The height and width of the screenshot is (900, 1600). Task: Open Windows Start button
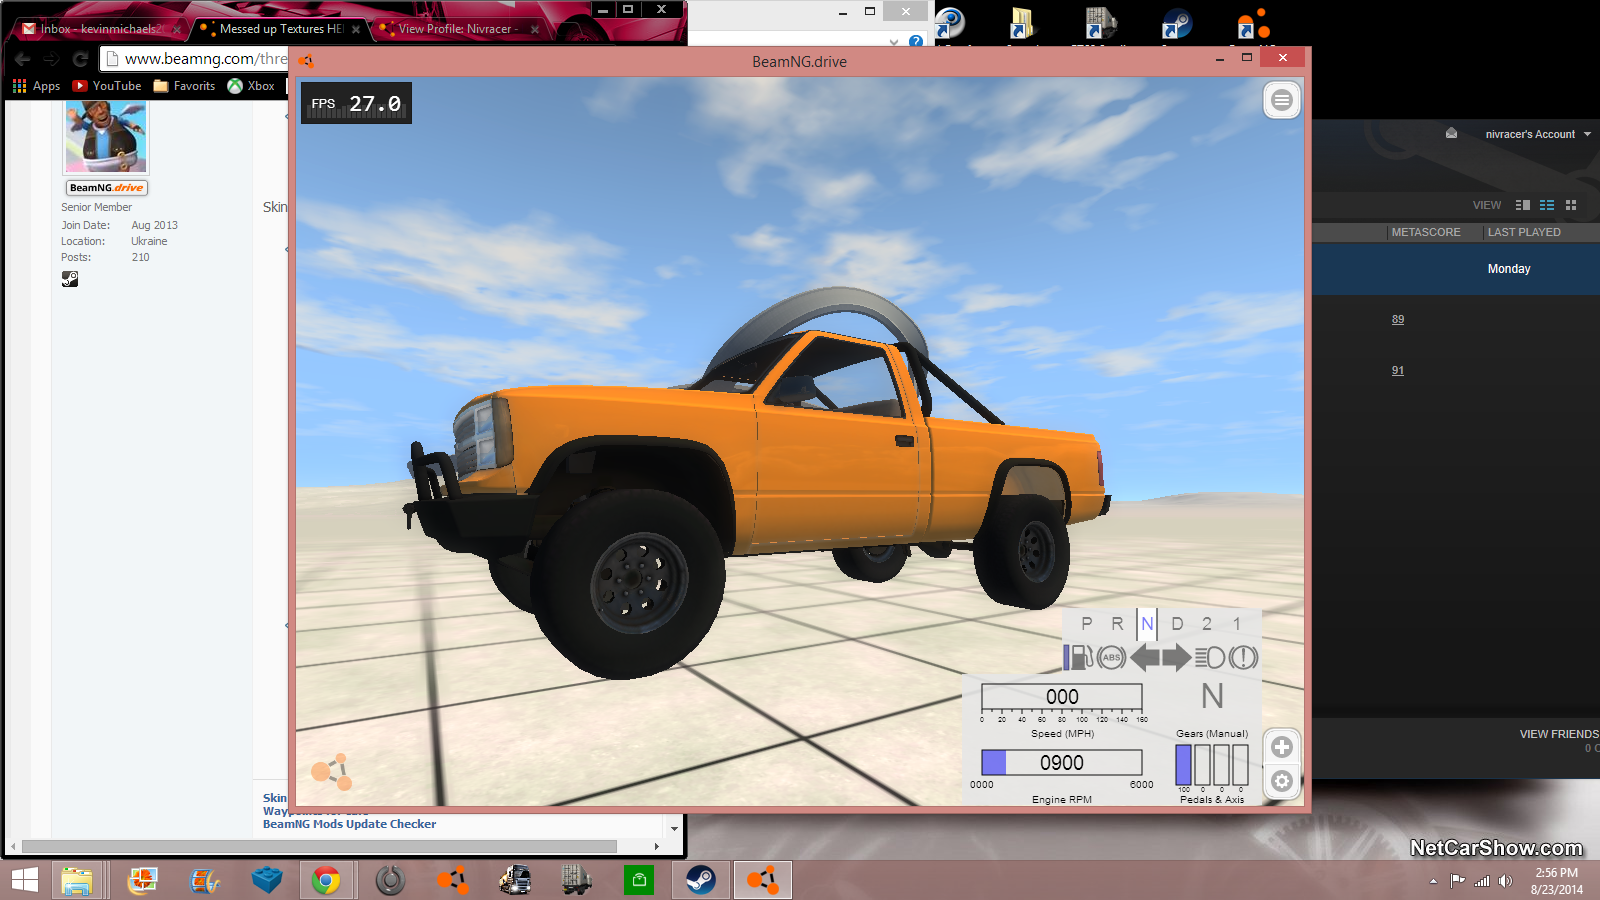point(24,880)
